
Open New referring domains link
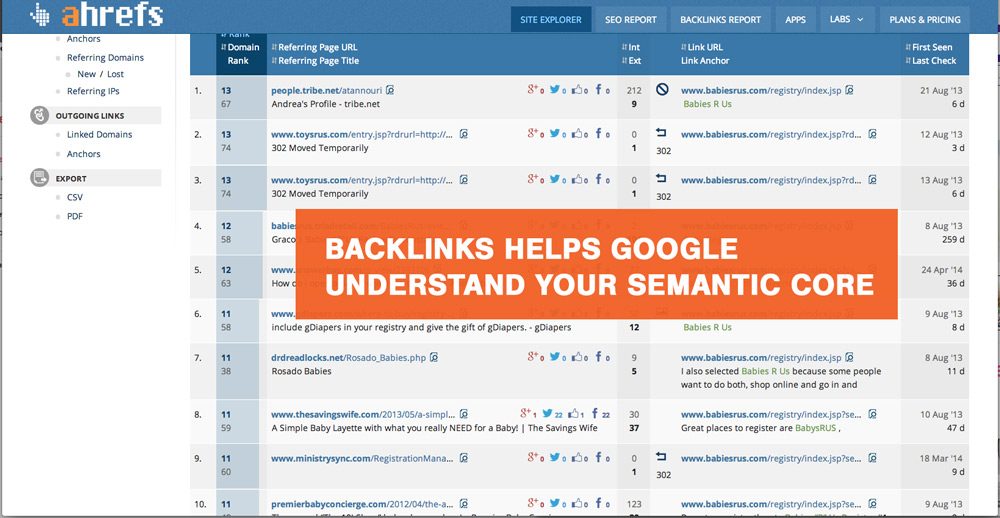[x=86, y=74]
